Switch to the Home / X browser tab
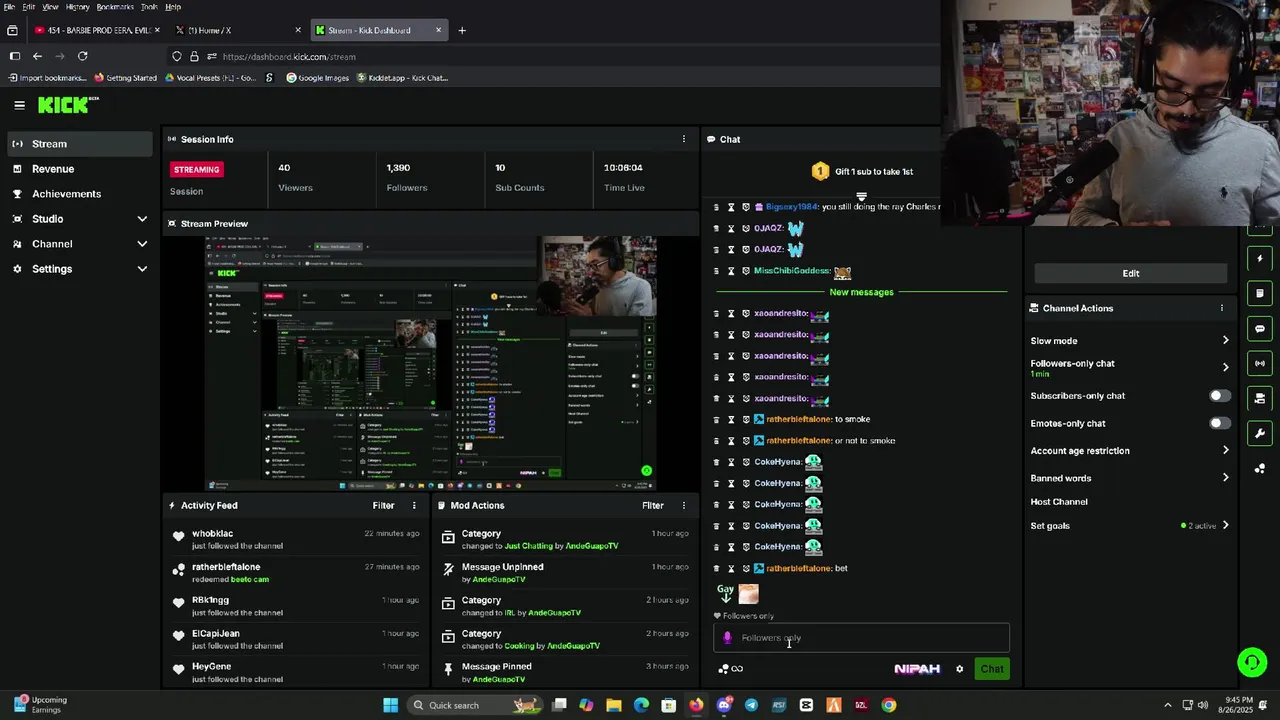The image size is (1280, 720). point(238,30)
